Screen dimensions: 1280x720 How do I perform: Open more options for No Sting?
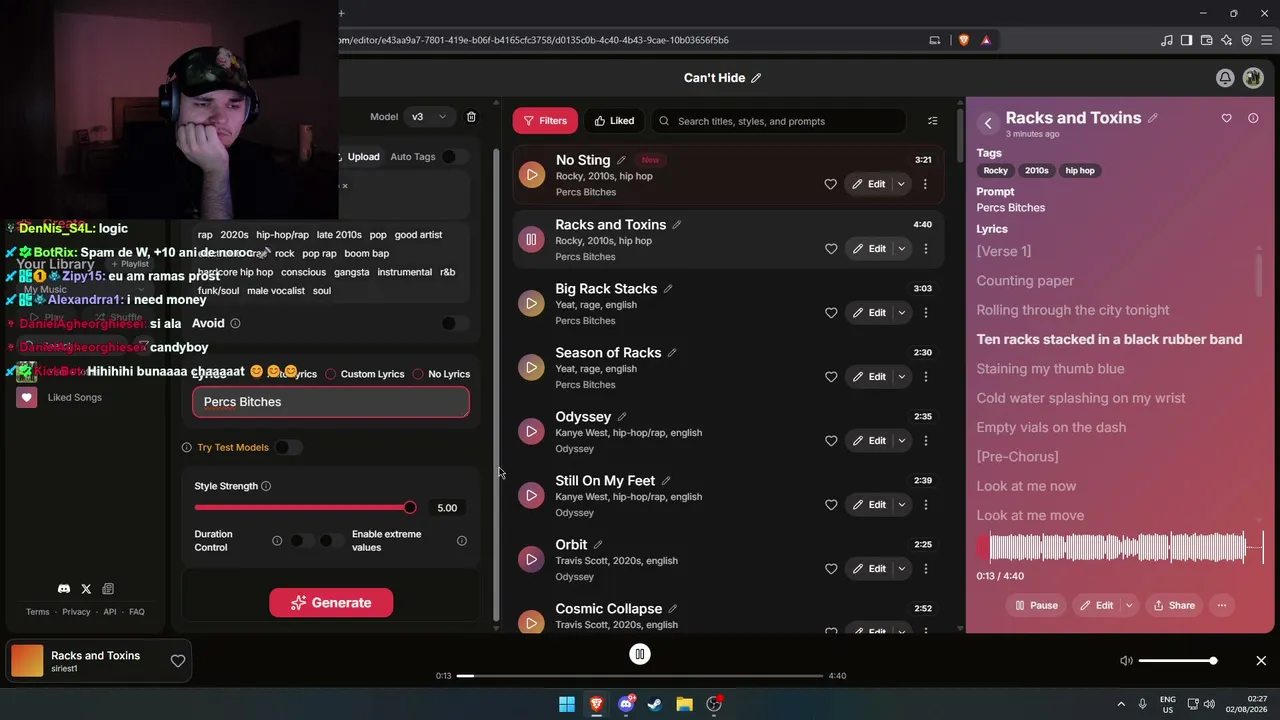pyautogui.click(x=925, y=184)
